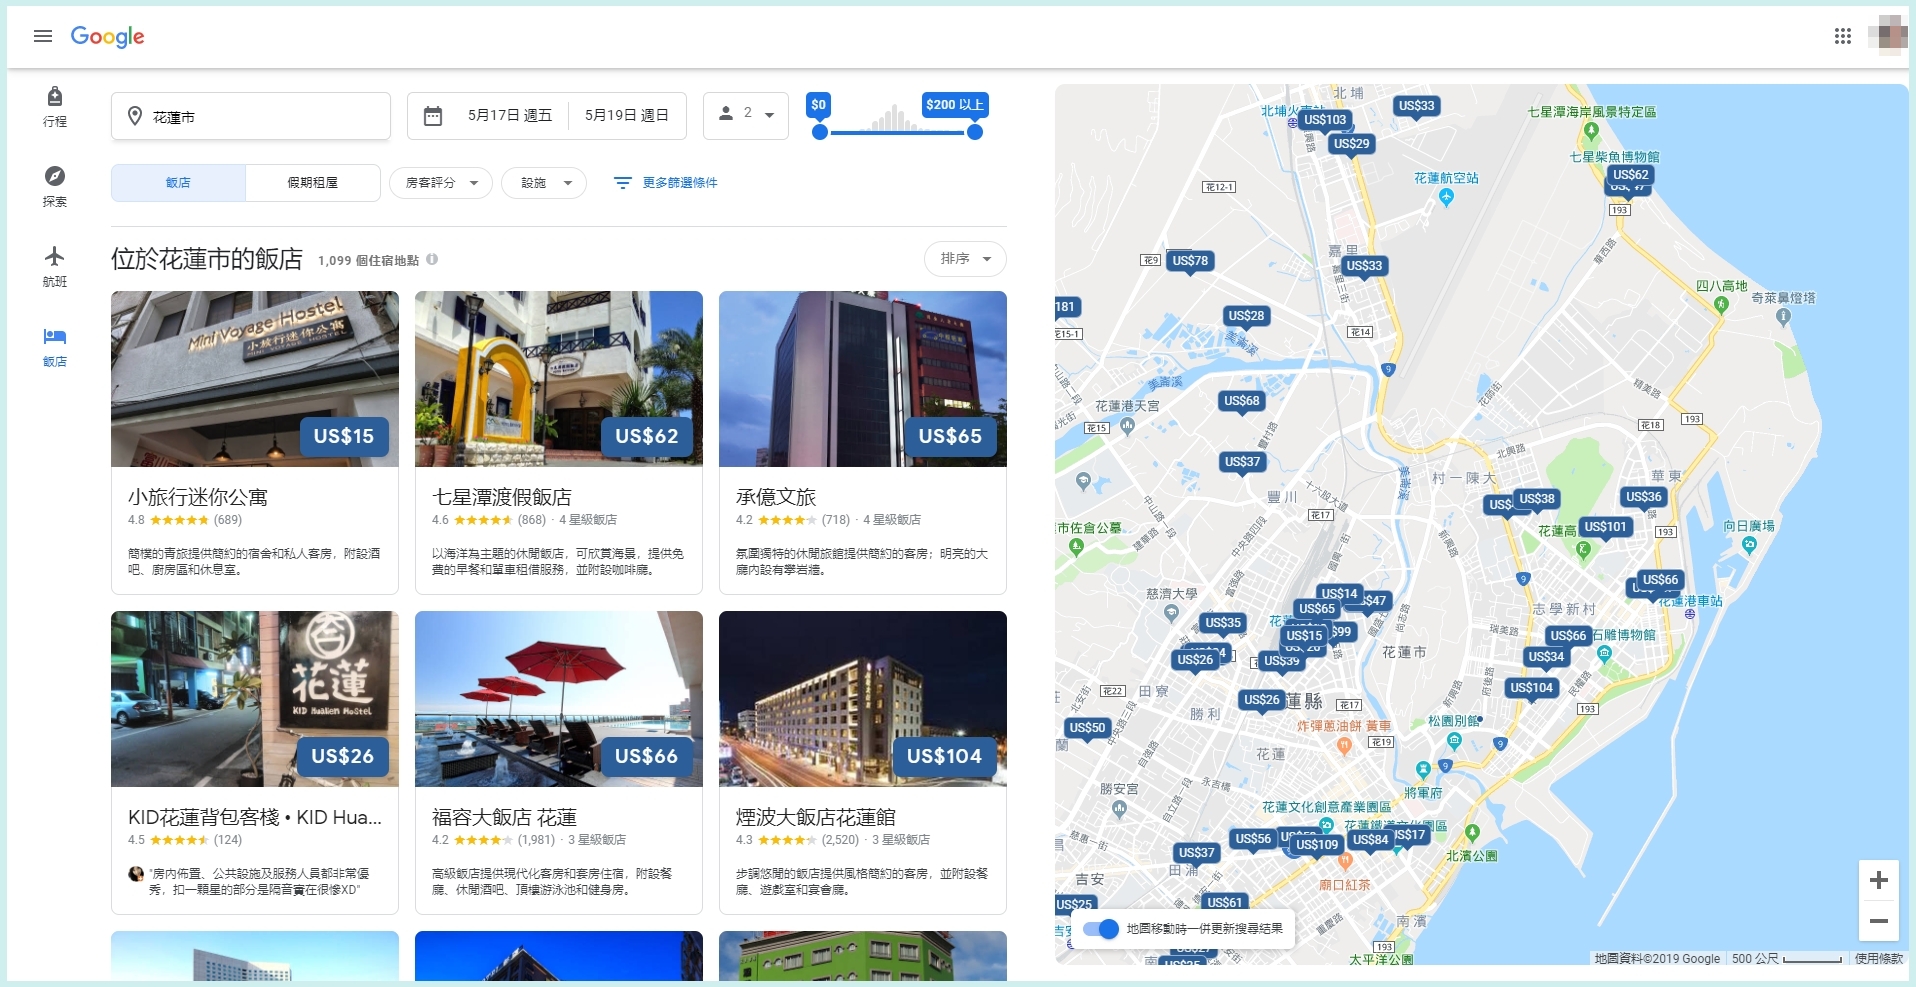This screenshot has height=987, width=1916.
Task: Zoom in the map with plus button
Action: tap(1878, 880)
